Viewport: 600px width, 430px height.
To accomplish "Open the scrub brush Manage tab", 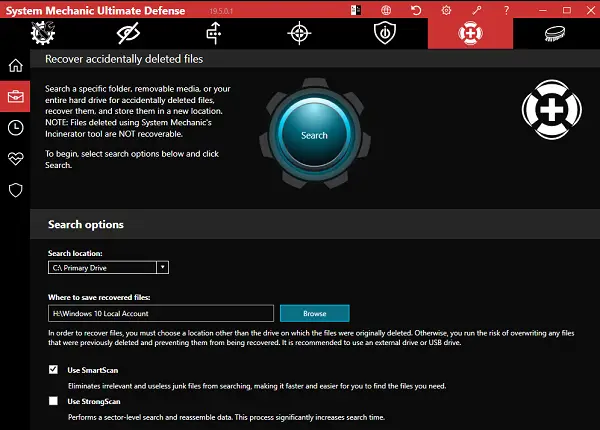I will tap(555, 33).
